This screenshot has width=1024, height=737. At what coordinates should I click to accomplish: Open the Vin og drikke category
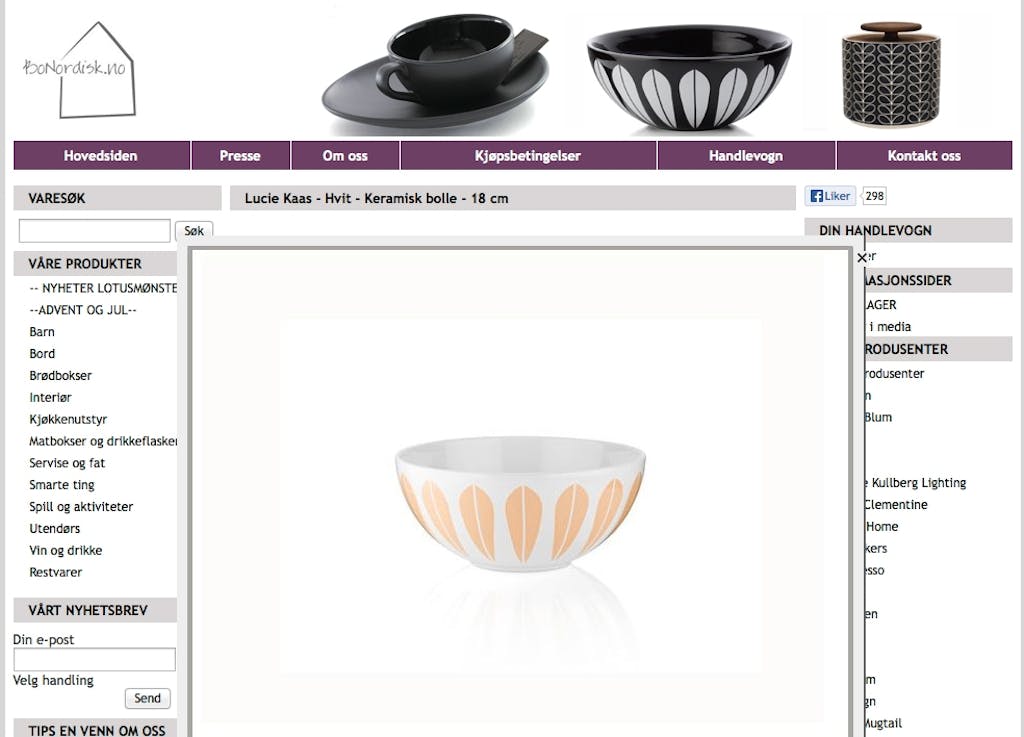pos(65,550)
